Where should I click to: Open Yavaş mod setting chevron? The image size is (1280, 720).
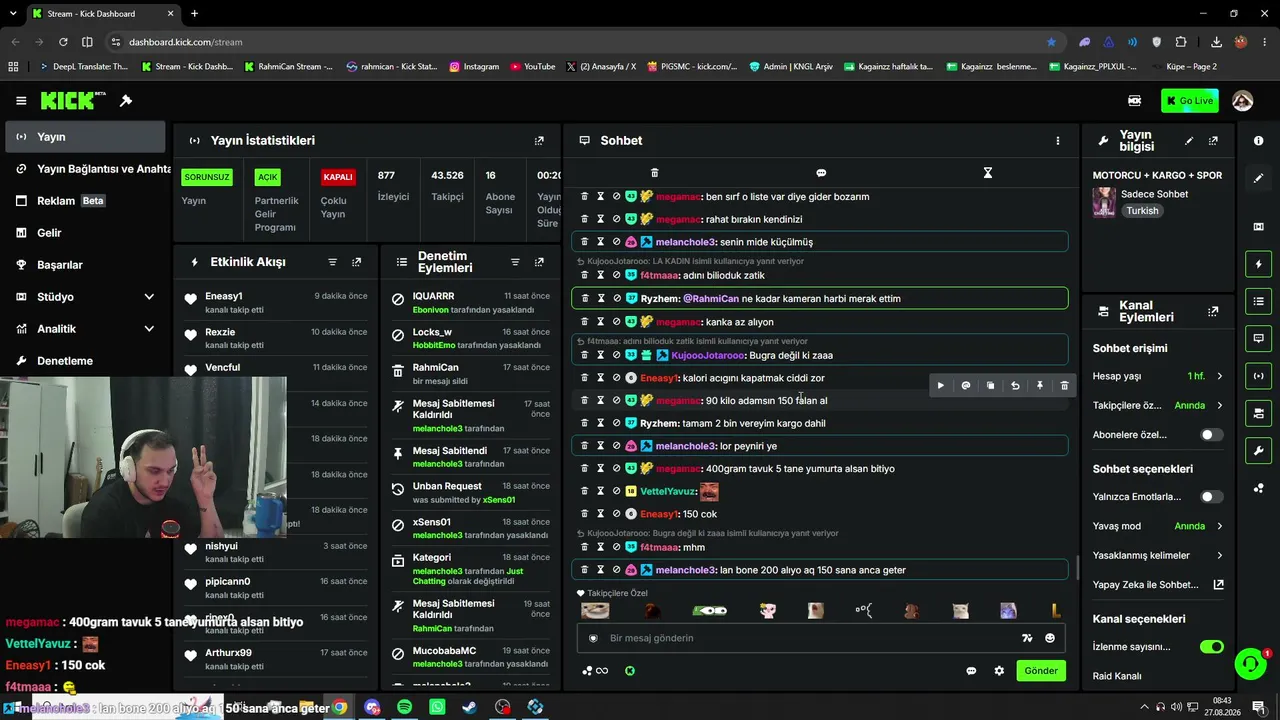(x=1219, y=526)
